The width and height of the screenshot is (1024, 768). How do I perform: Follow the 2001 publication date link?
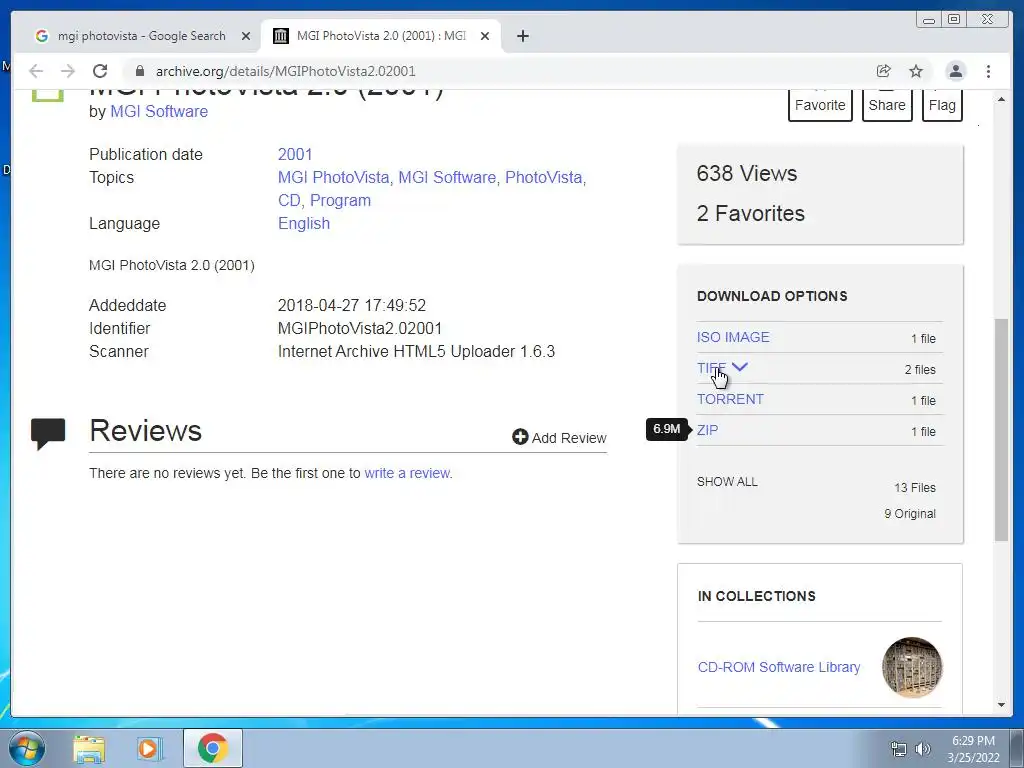coord(295,154)
